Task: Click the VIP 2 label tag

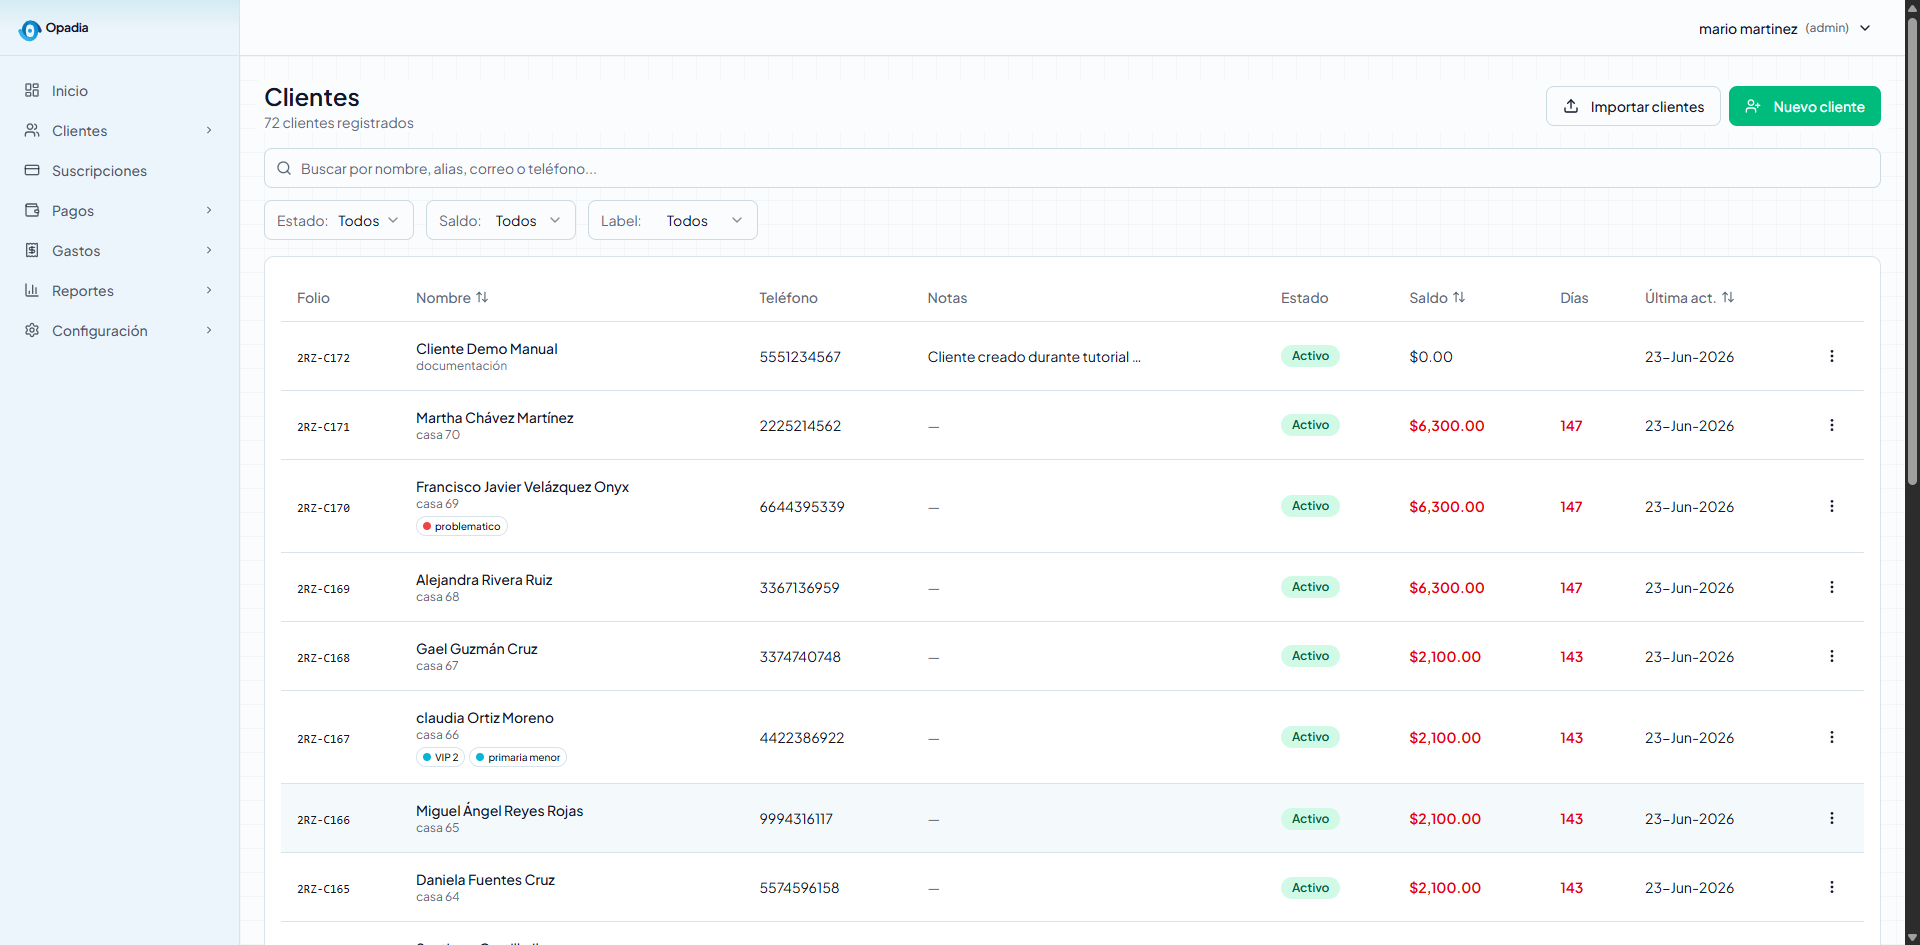Action: (x=440, y=757)
